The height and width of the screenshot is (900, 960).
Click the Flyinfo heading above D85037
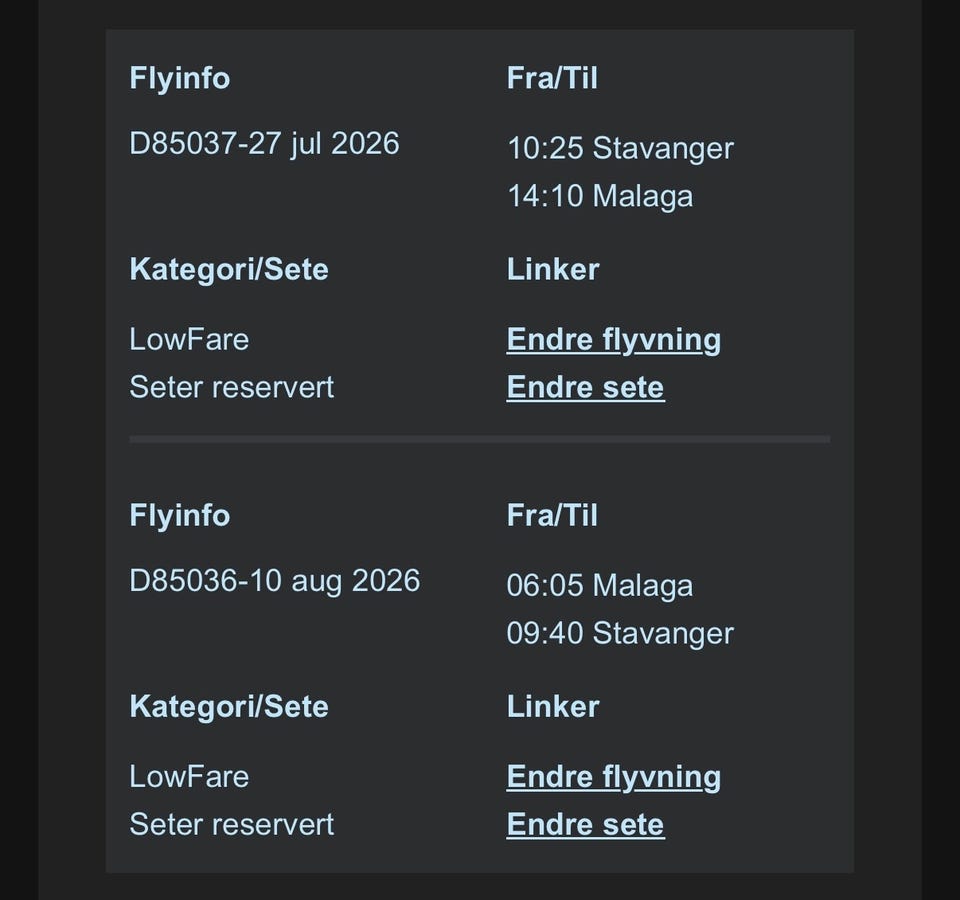179,78
